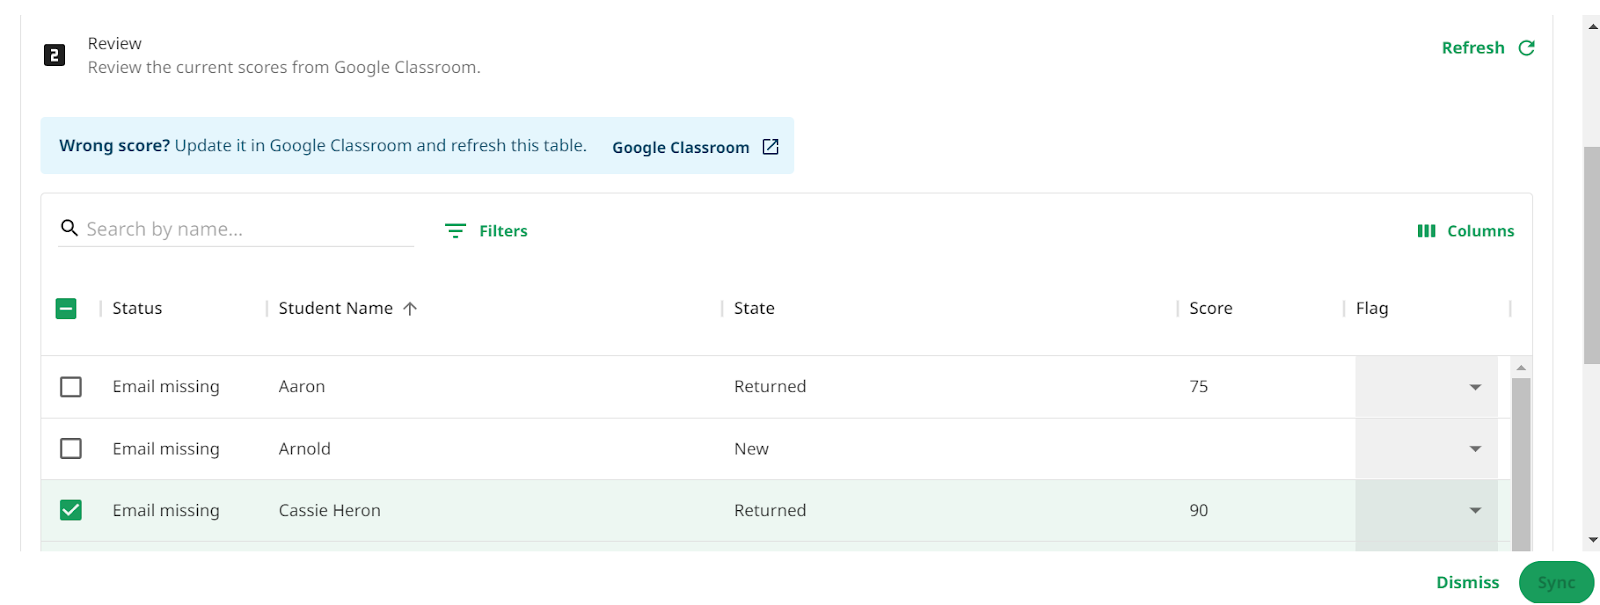Expand the Flag dropdown for Cassie Heron
1600x605 pixels.
click(1426, 511)
